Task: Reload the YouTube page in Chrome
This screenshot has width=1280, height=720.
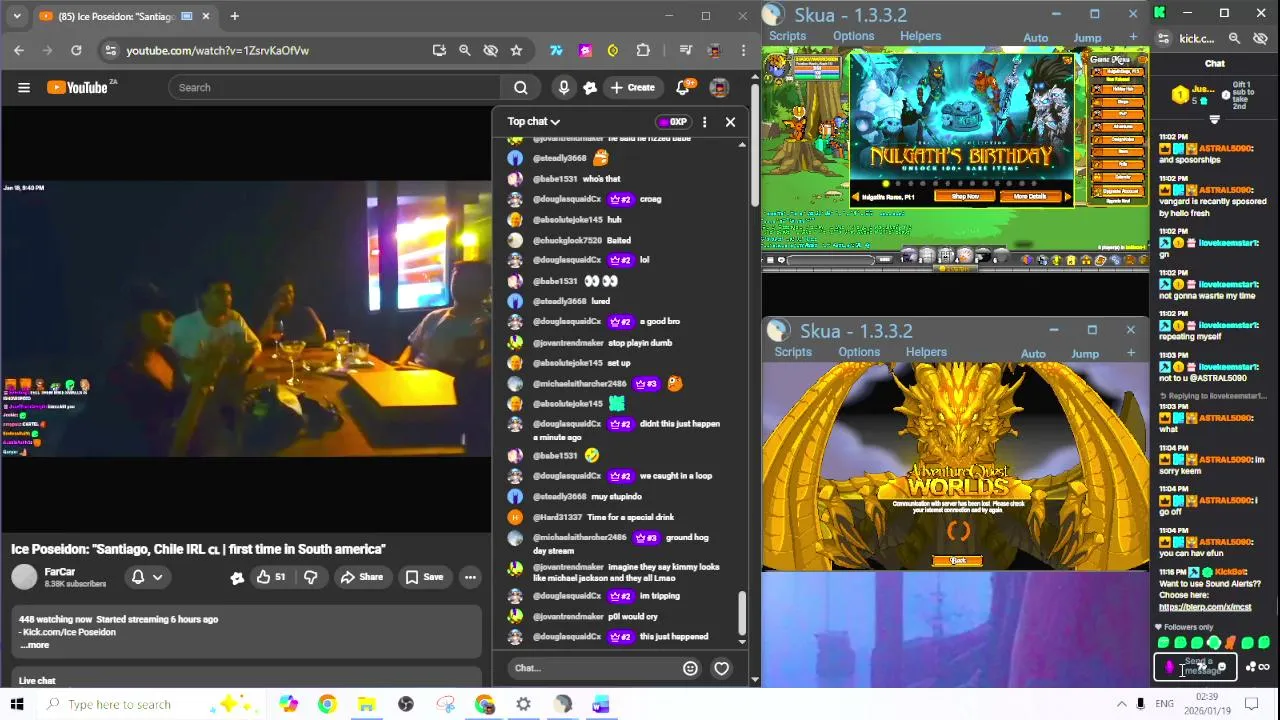Action: click(x=76, y=50)
